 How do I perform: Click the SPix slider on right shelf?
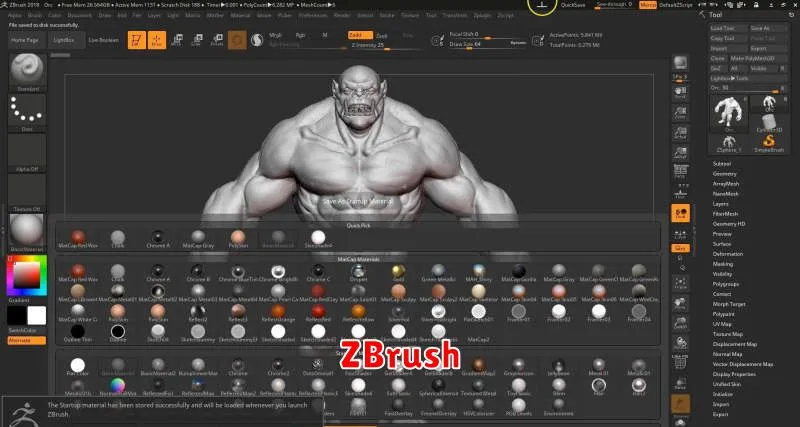680,78
